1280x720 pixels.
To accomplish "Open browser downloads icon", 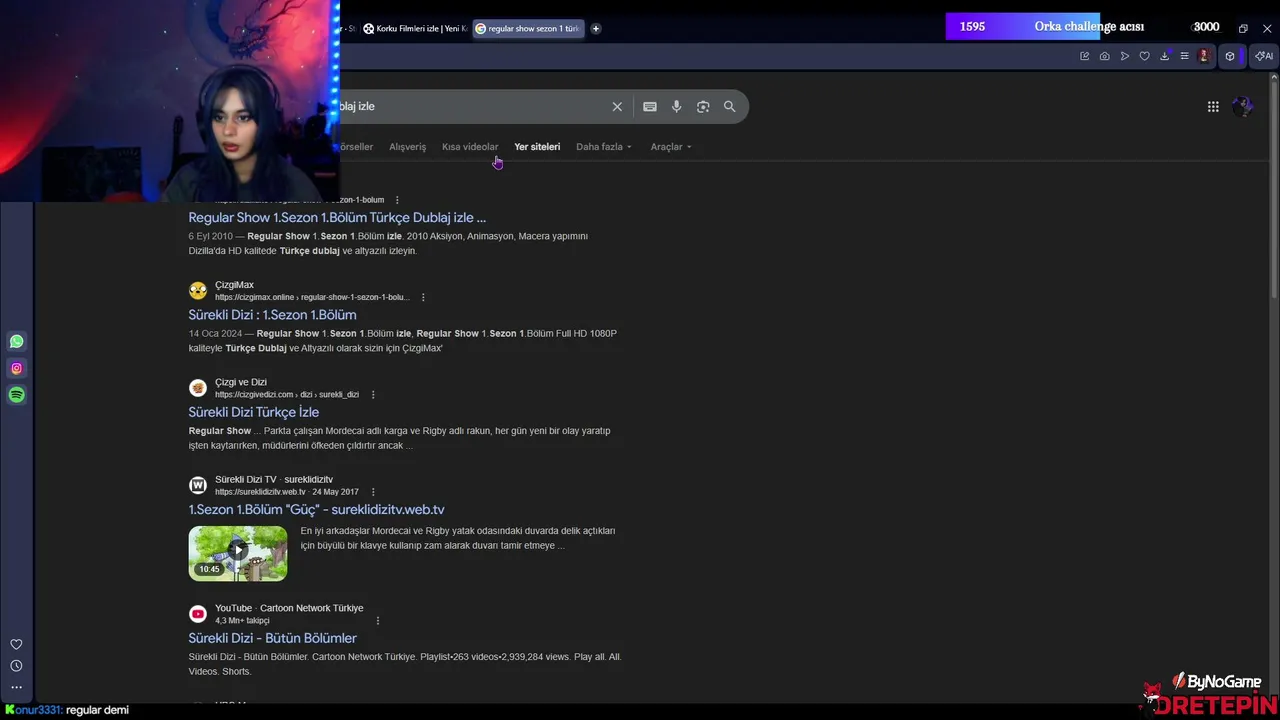I will (x=1164, y=56).
